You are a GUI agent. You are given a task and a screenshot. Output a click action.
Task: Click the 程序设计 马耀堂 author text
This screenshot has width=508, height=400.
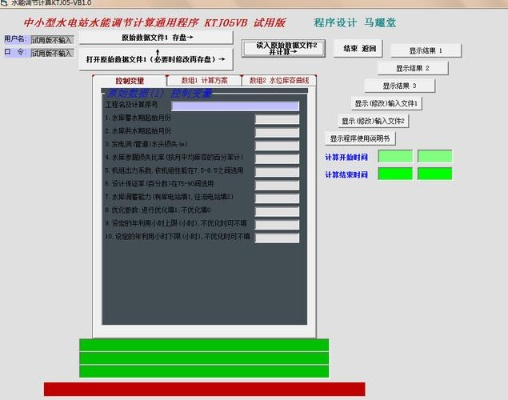pyautogui.click(x=355, y=23)
